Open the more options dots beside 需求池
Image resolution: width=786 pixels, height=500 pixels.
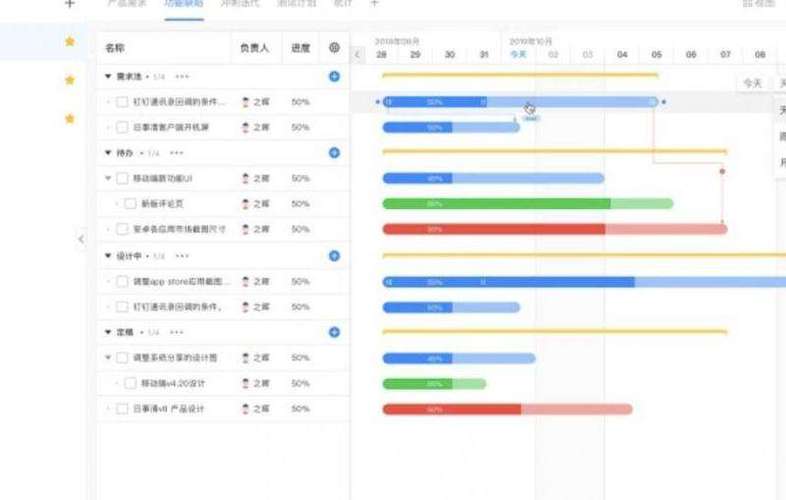(x=182, y=76)
